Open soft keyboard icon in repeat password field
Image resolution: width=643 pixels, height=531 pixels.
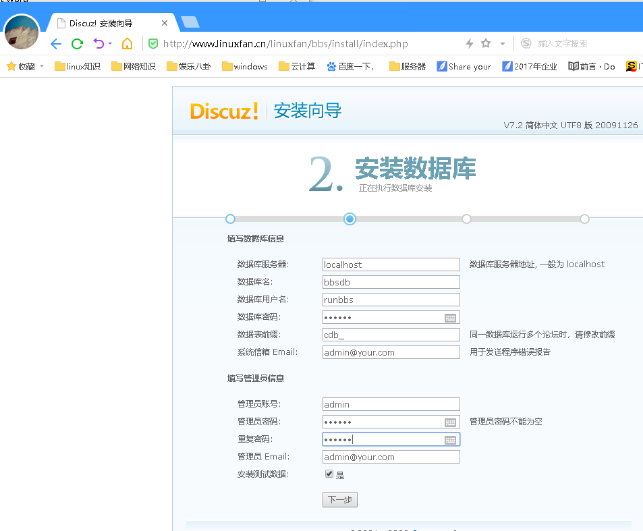coord(450,440)
